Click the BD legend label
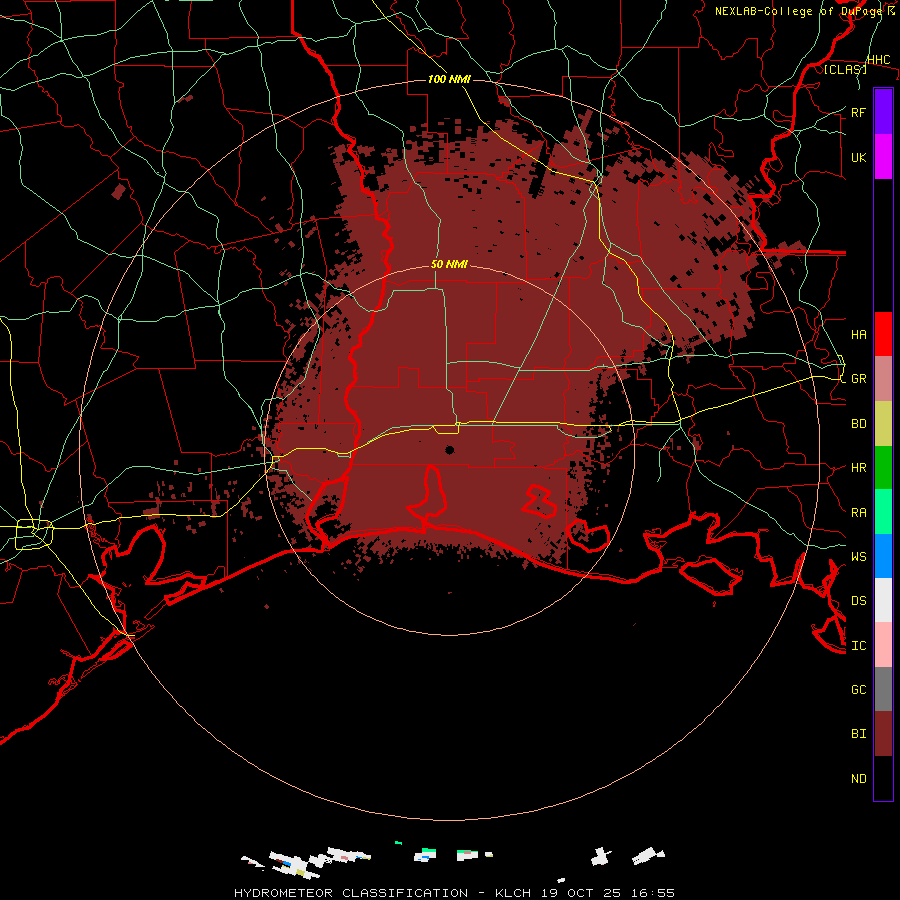 858,424
